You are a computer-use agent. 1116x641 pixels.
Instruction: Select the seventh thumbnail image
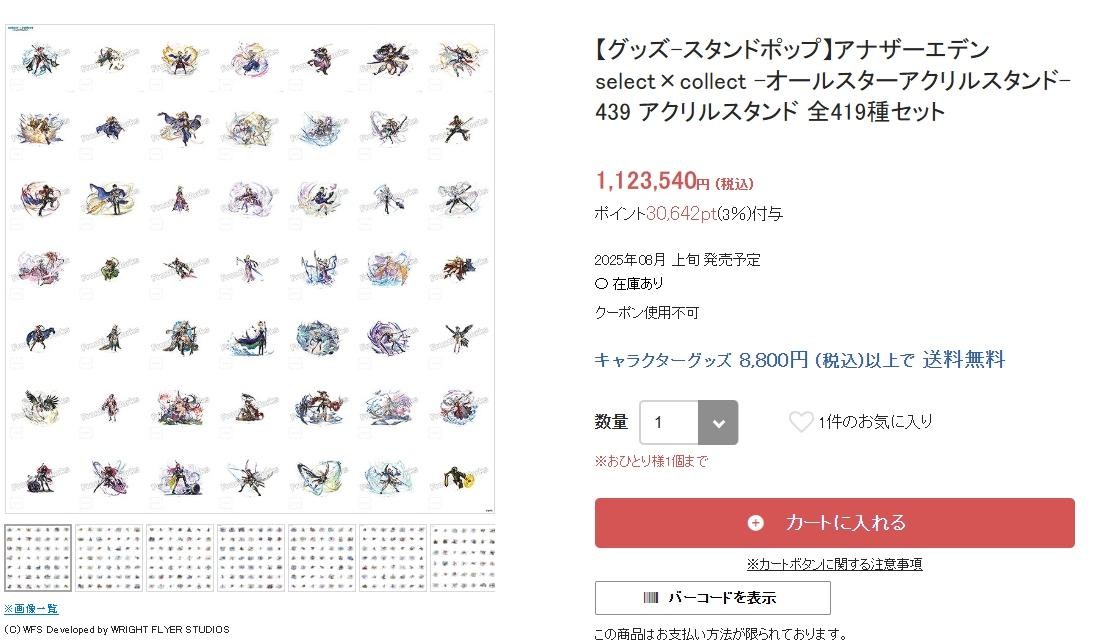click(x=463, y=558)
